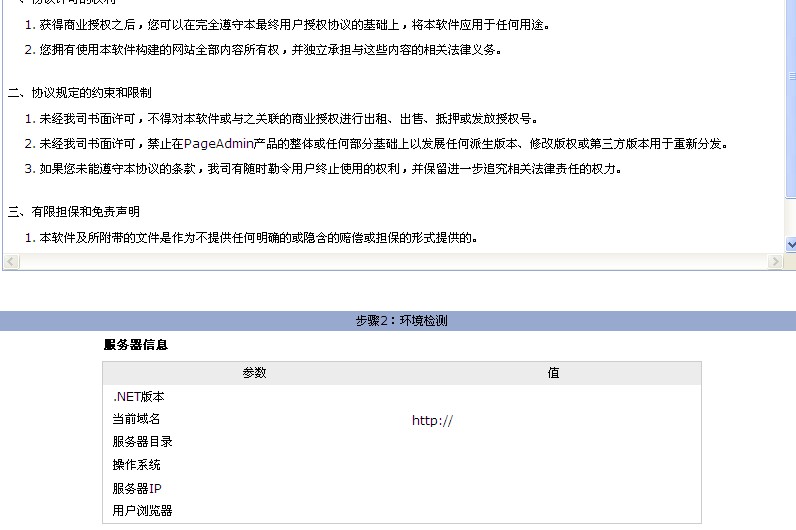Click the horizontal scrollbar track of agreement box
Image resolution: width=796 pixels, height=530 pixels.
coord(390,261)
